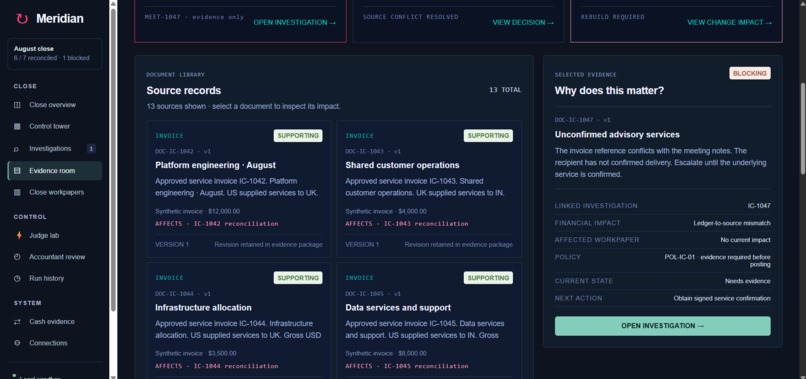Click DOC-IC-1047 · v1 identifier
Viewport: 806px width, 379px height.
point(582,120)
